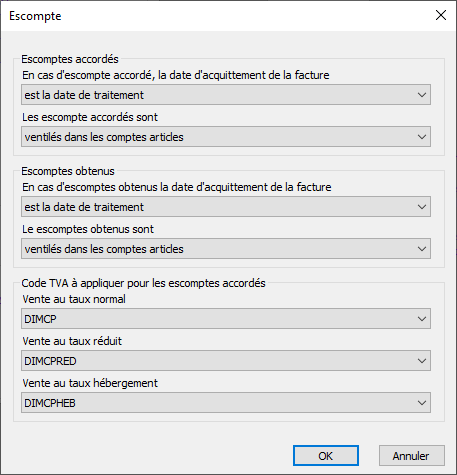Open the 'Vente au taux hébergement' DIMCPHEB dropdown
The width and height of the screenshot is (457, 475).
click(x=226, y=403)
